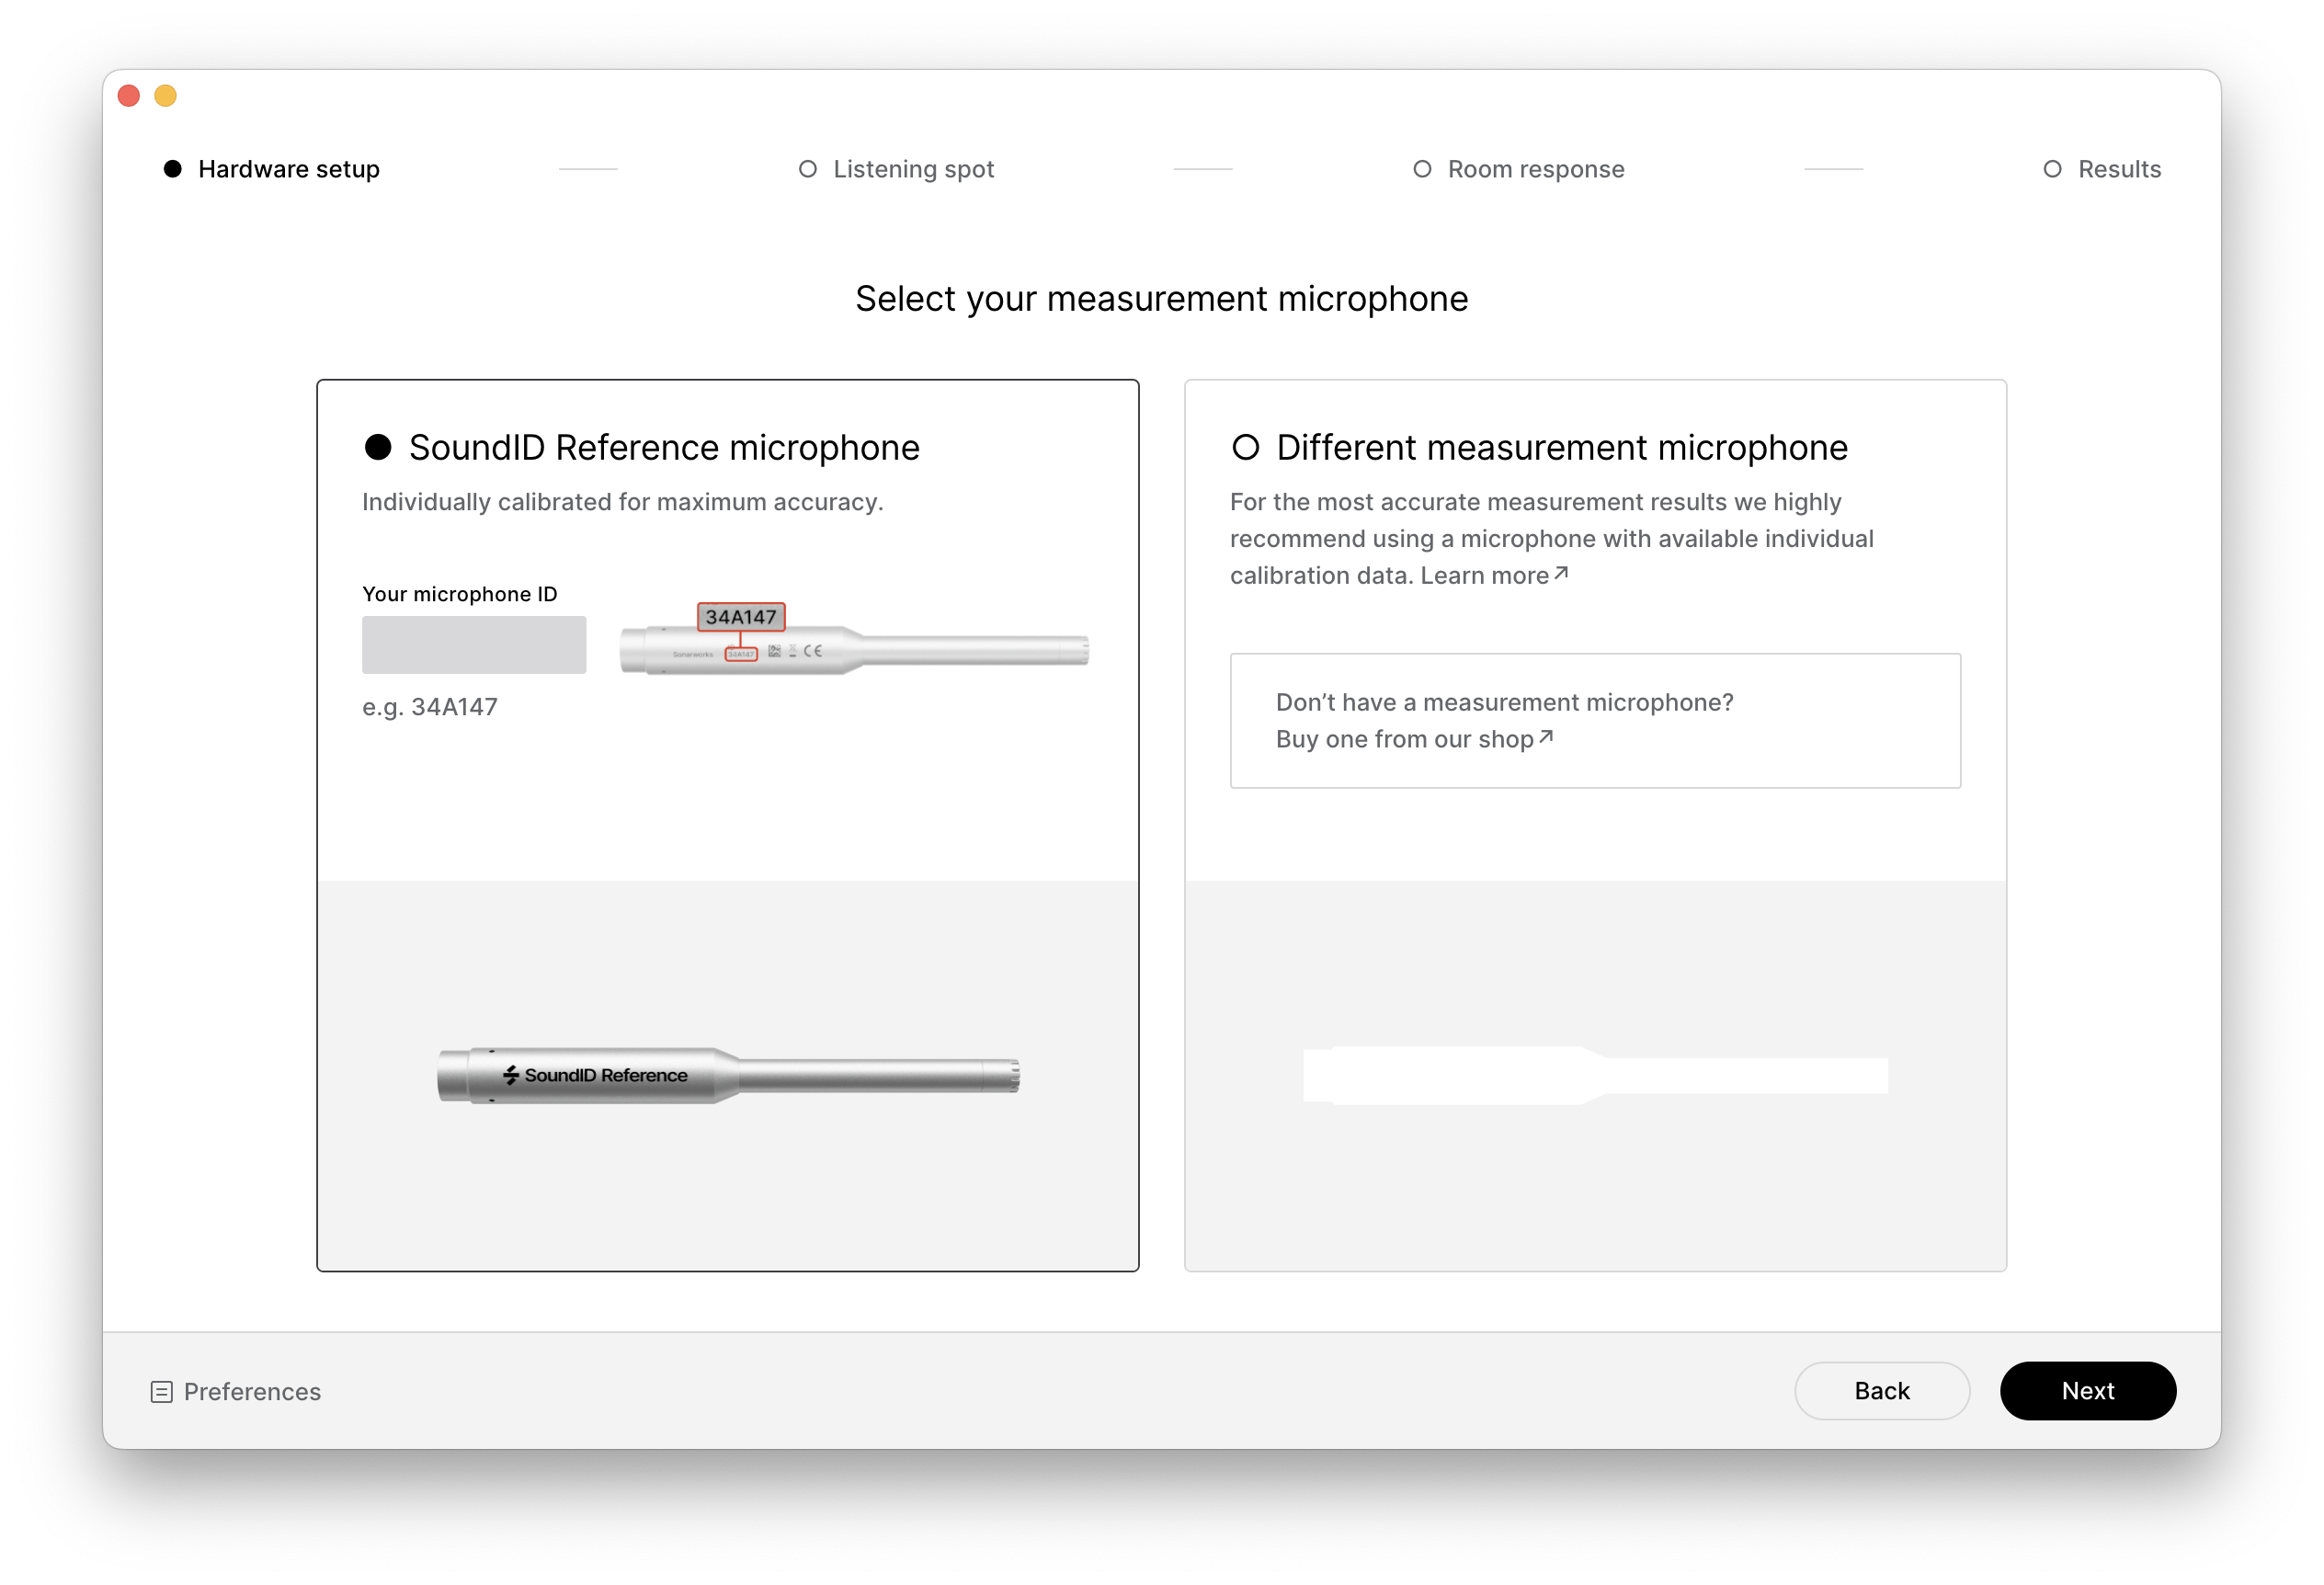
Task: Open Preferences
Action: click(x=252, y=1391)
